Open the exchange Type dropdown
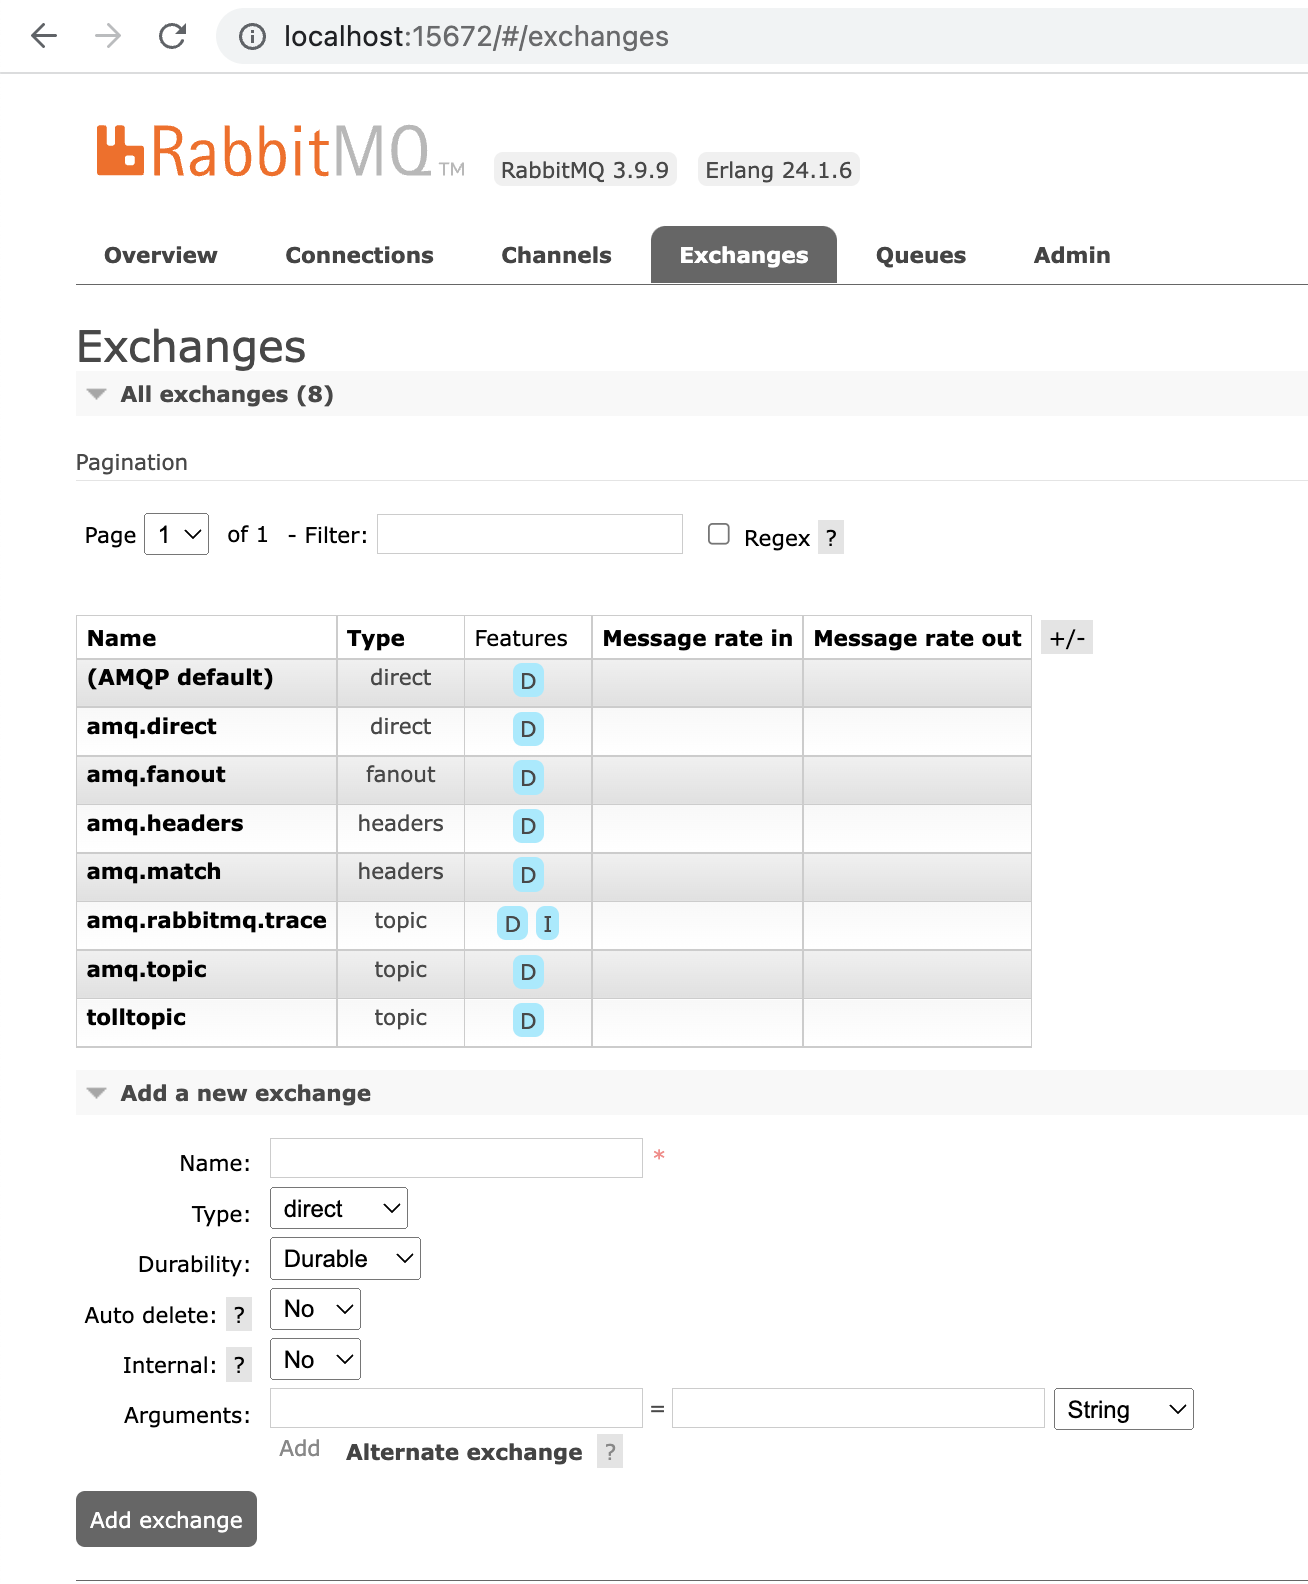The height and width of the screenshot is (1584, 1308). 339,1209
